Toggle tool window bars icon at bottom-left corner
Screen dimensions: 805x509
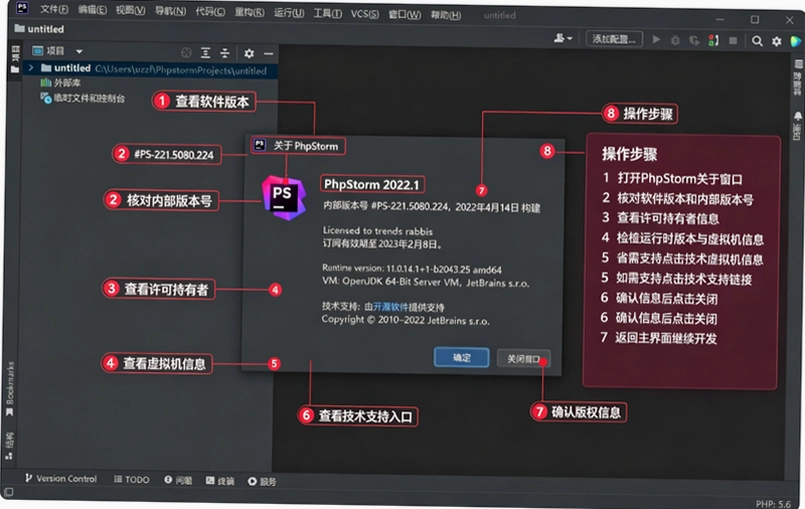8,493
